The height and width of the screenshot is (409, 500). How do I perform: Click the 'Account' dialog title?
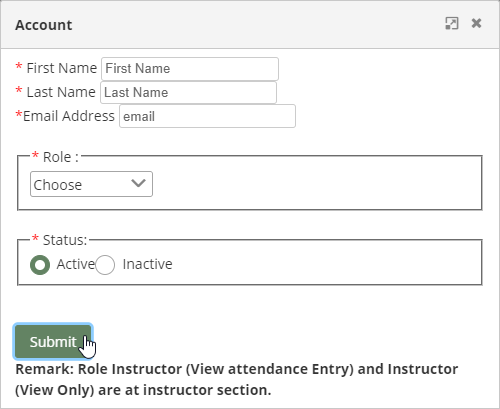tap(44, 25)
